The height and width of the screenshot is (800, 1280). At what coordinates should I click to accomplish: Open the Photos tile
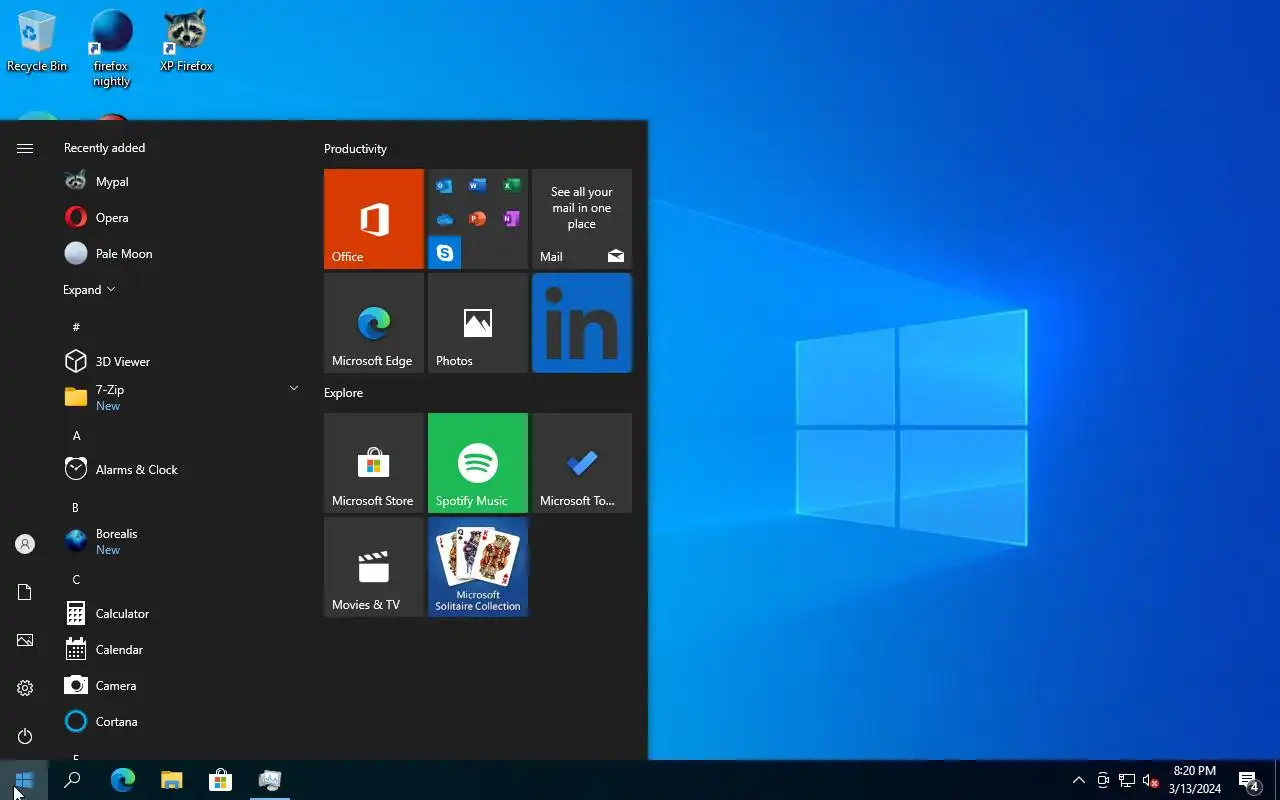tap(478, 323)
